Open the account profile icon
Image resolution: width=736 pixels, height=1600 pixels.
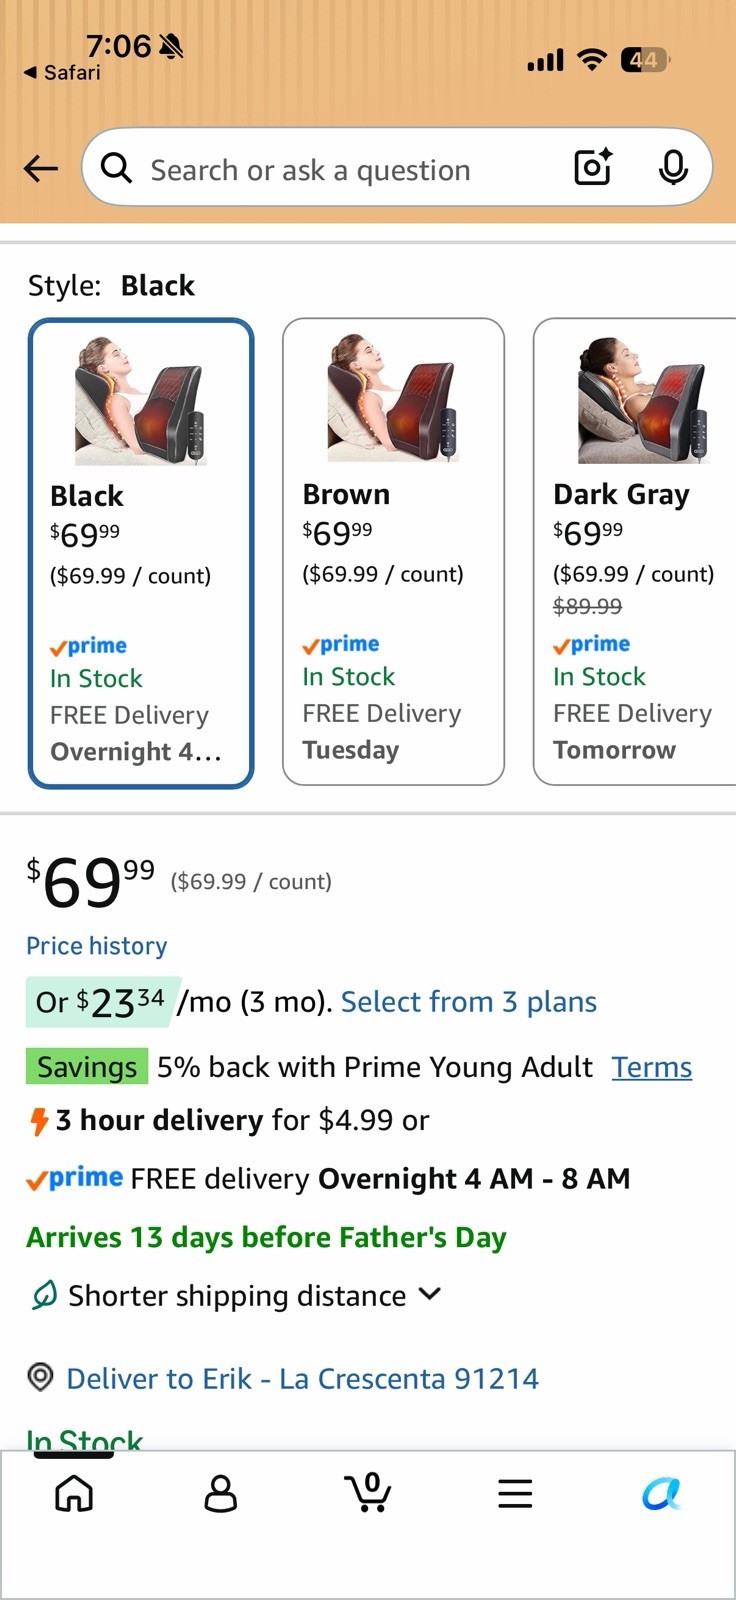[x=220, y=1494]
